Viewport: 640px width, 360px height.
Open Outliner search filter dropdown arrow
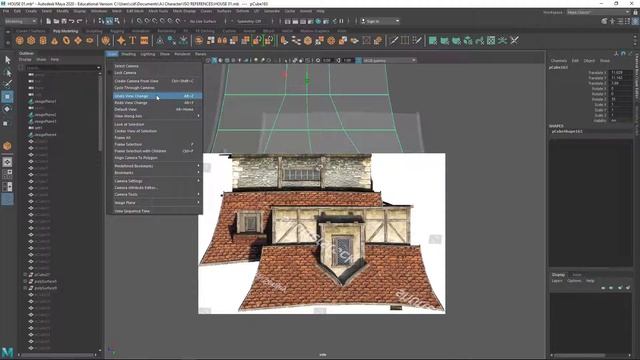[98, 68]
